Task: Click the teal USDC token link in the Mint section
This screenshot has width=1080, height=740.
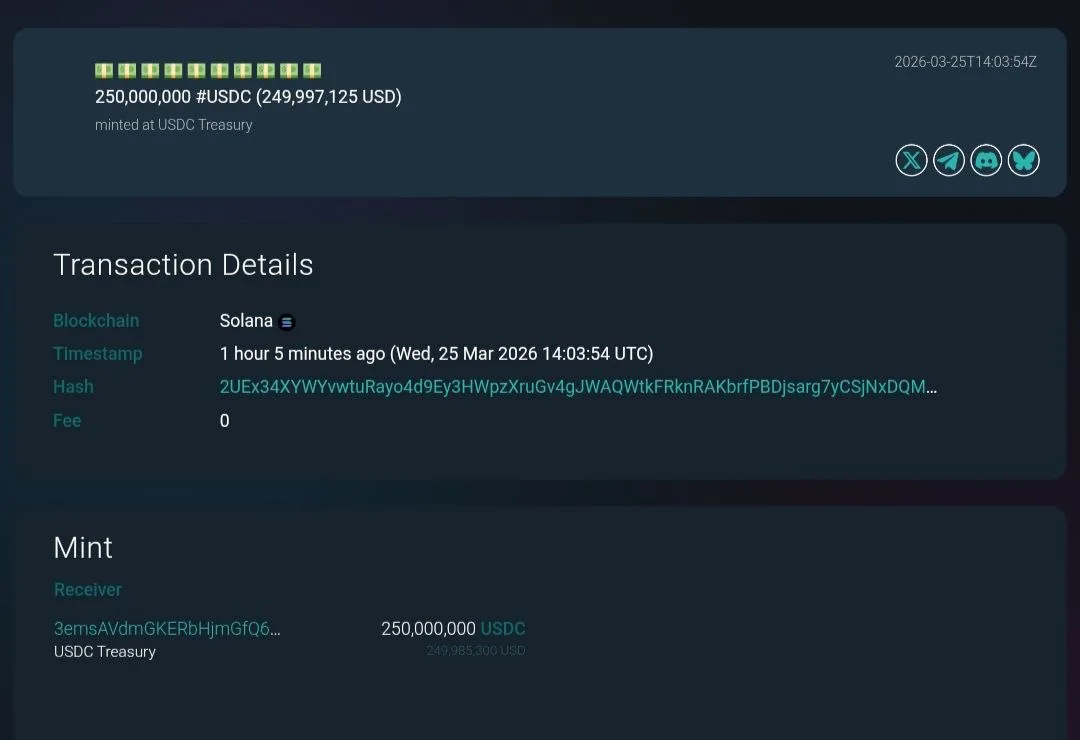Action: (x=503, y=629)
